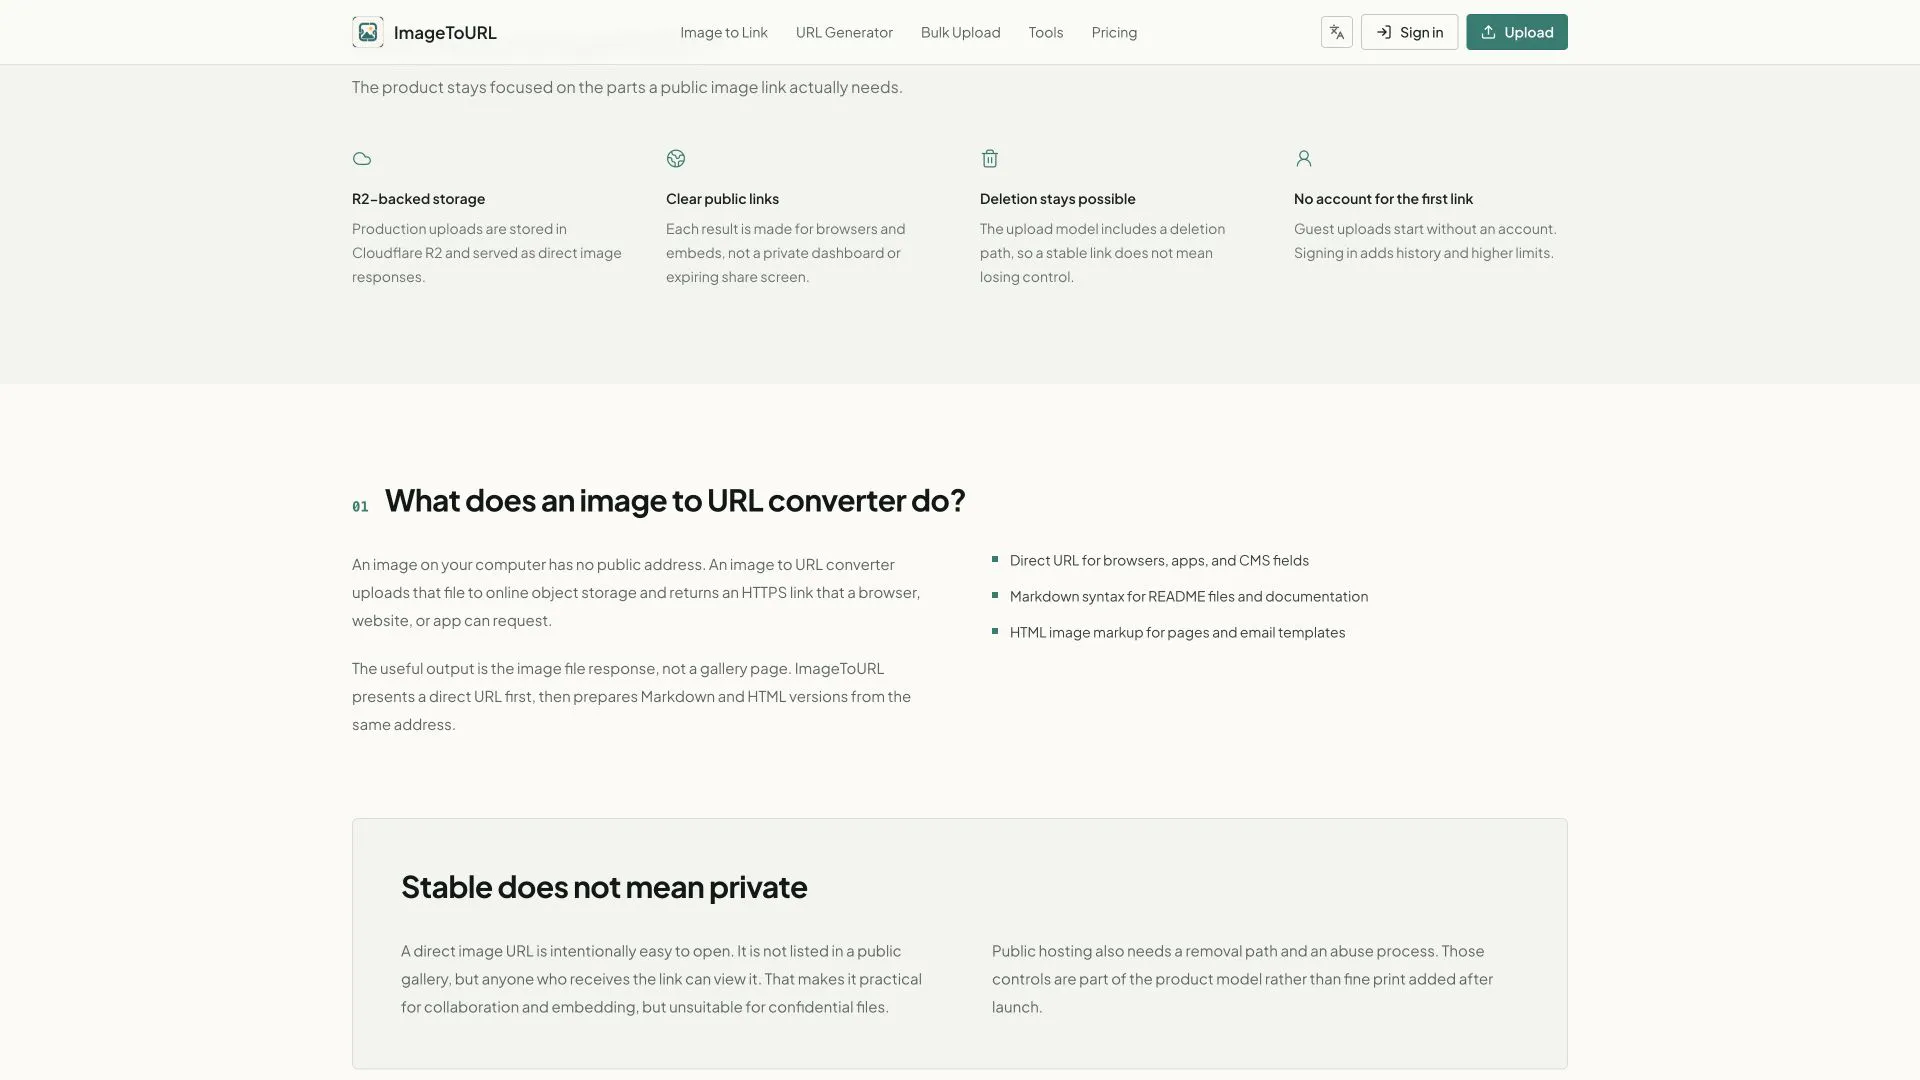Click description The upload model includes a deletion path

pos(1102,253)
